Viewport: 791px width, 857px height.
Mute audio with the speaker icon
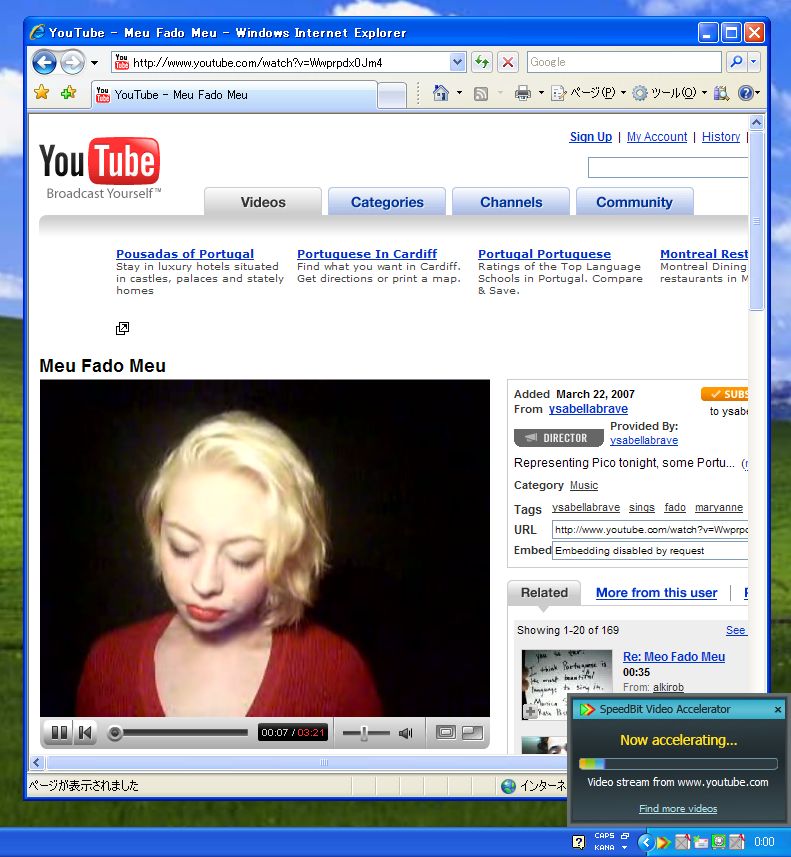click(406, 732)
